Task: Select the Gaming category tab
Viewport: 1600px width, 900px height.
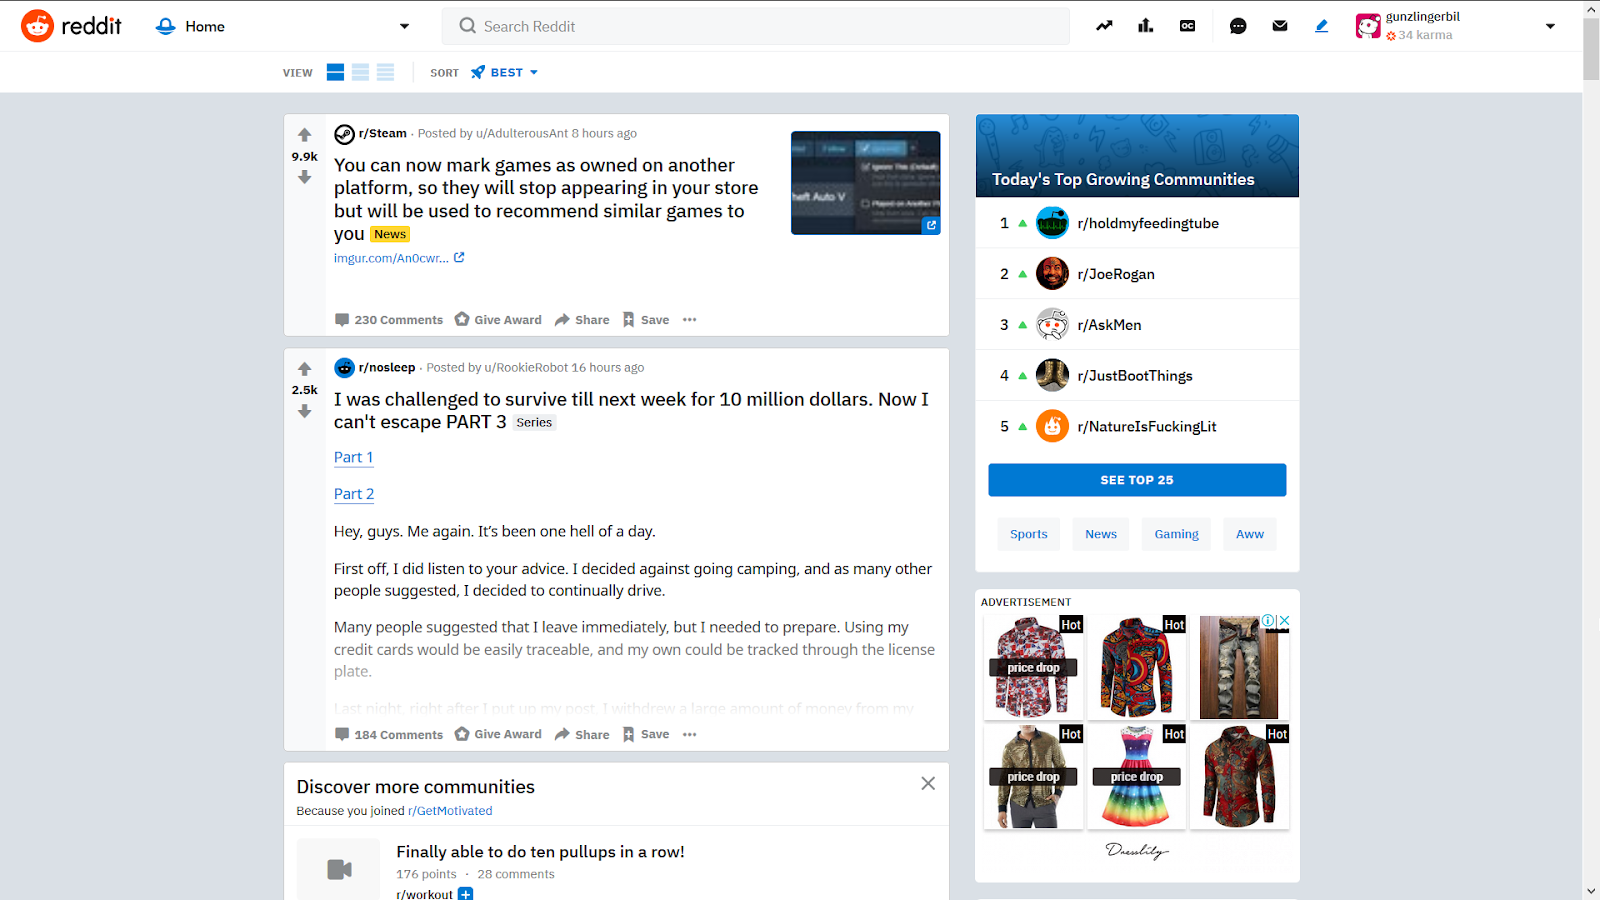Action: [x=1177, y=534]
